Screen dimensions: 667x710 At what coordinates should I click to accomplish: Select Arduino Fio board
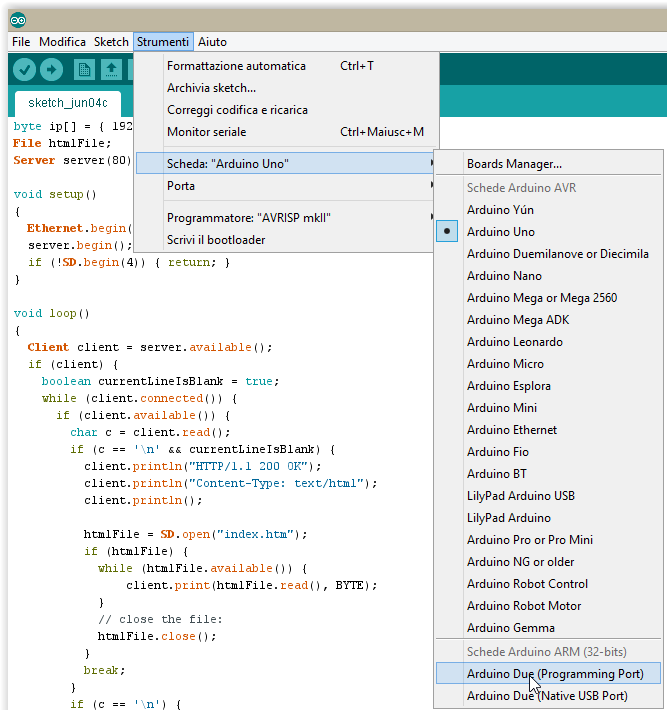(x=548, y=451)
